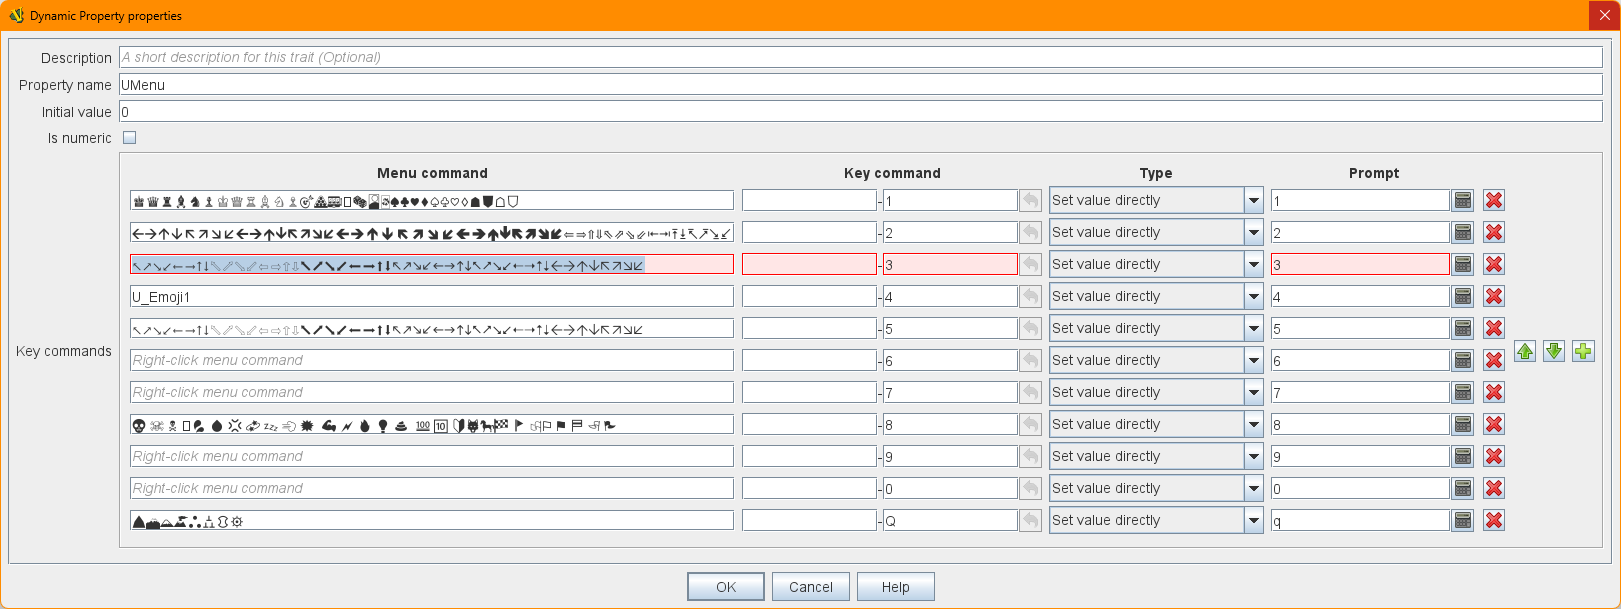Delete the row with prompt 1
The height and width of the screenshot is (609, 1621).
pos(1494,200)
